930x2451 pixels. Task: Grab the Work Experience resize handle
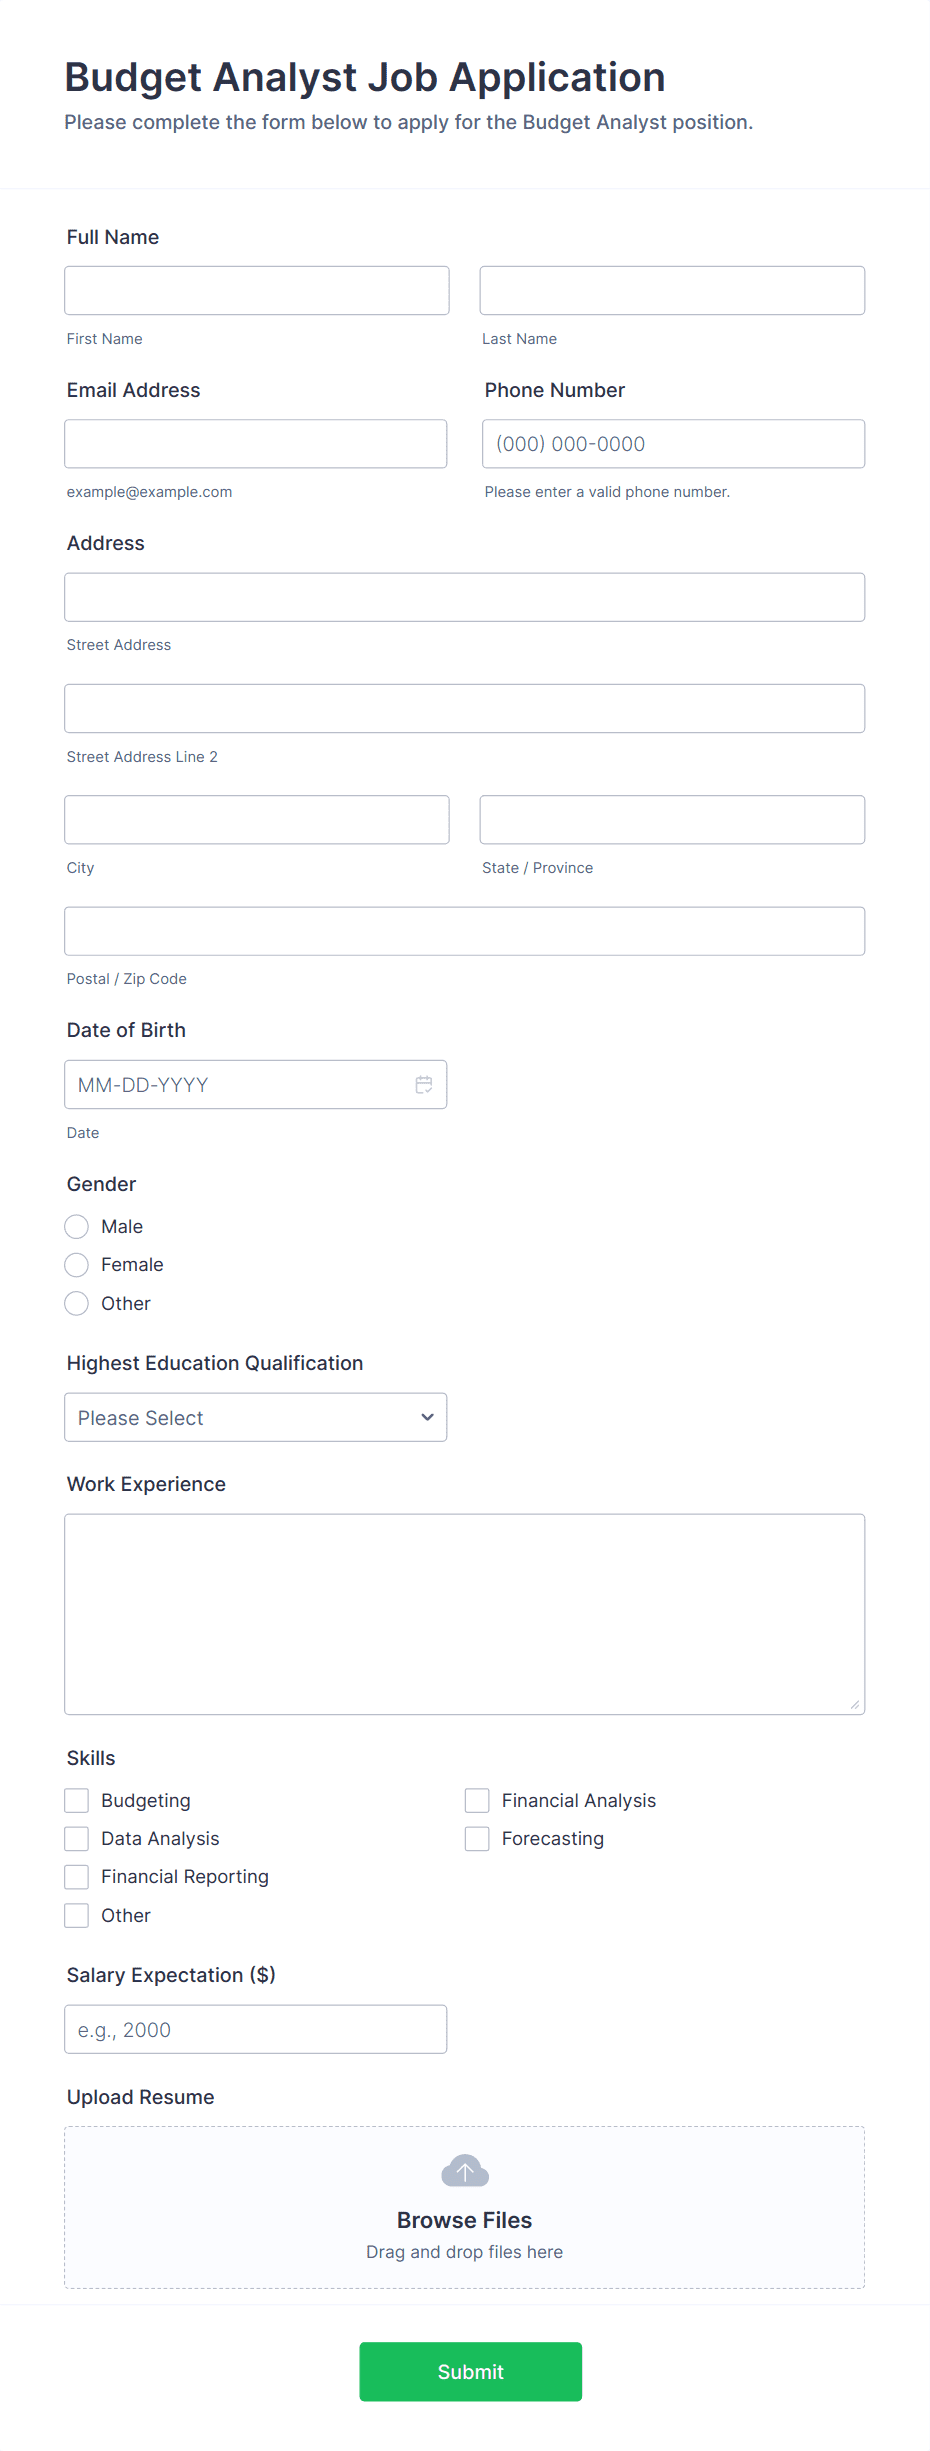(855, 1705)
